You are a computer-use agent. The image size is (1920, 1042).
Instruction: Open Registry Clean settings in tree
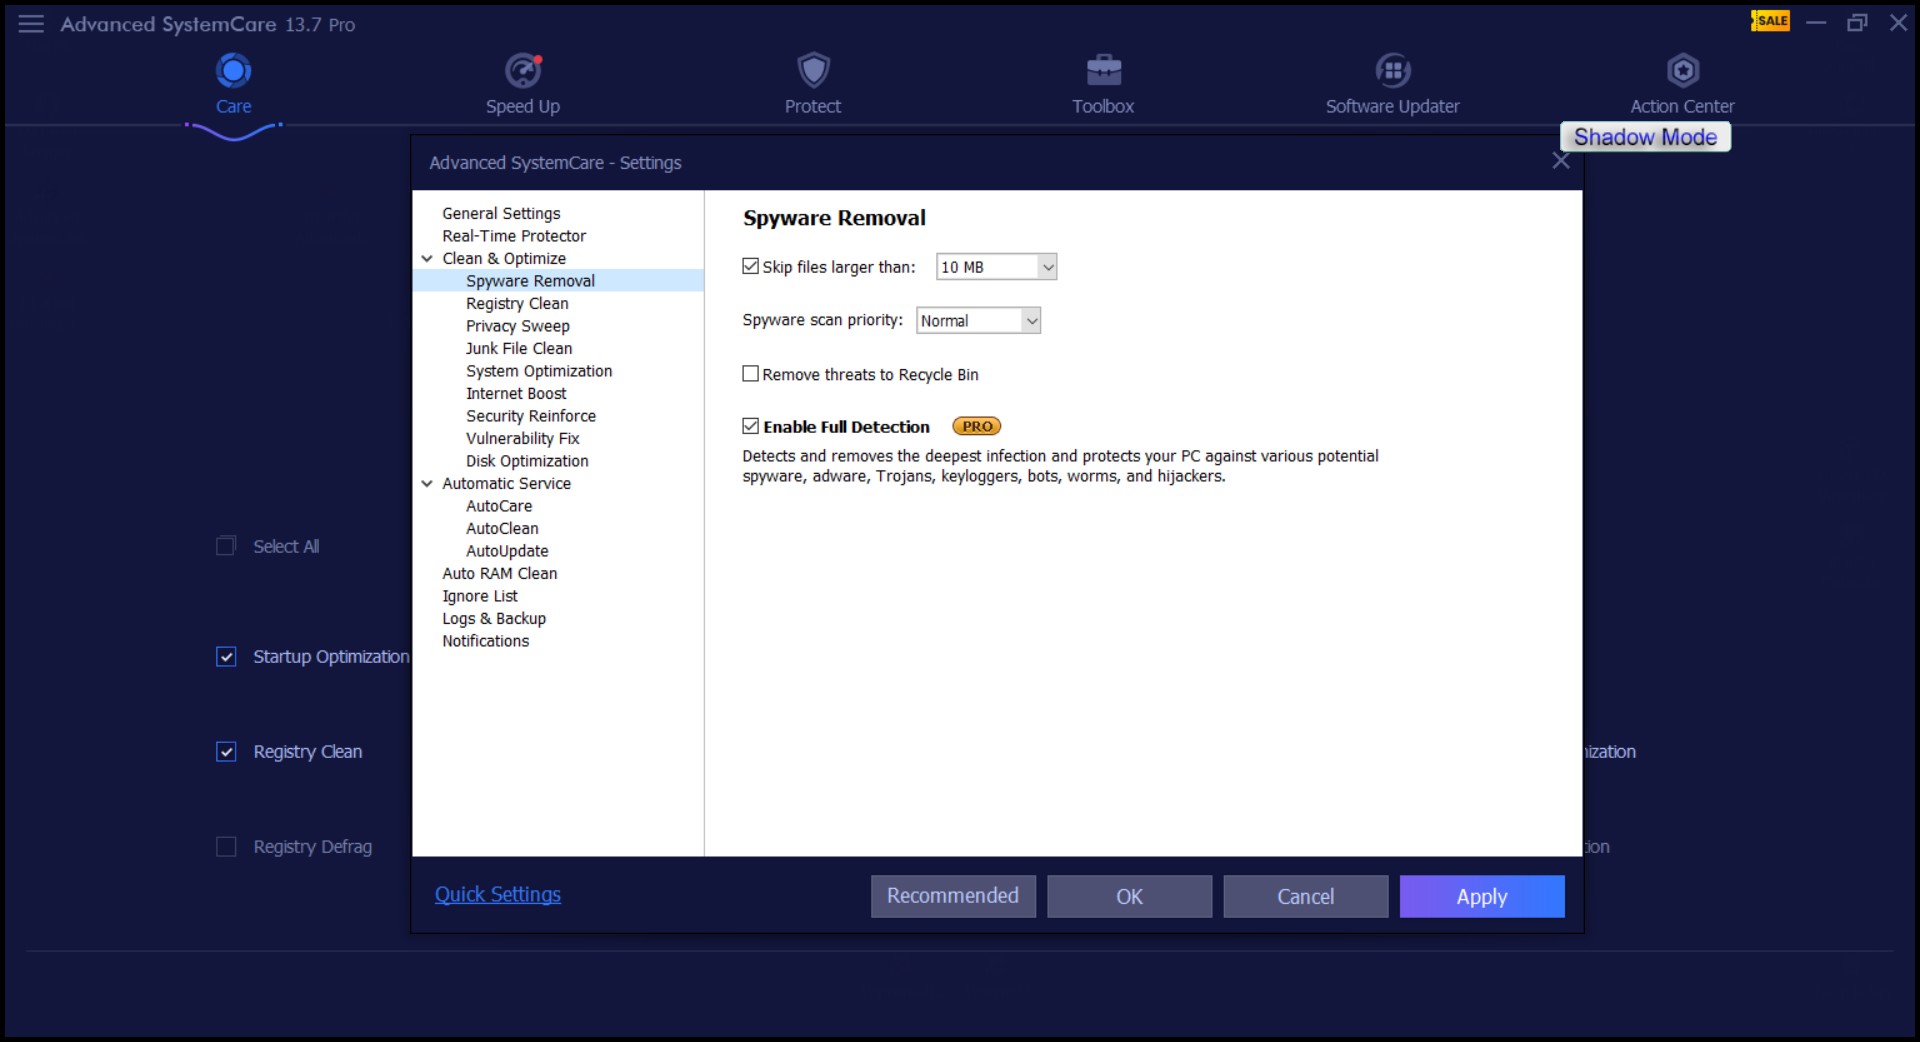(x=517, y=304)
